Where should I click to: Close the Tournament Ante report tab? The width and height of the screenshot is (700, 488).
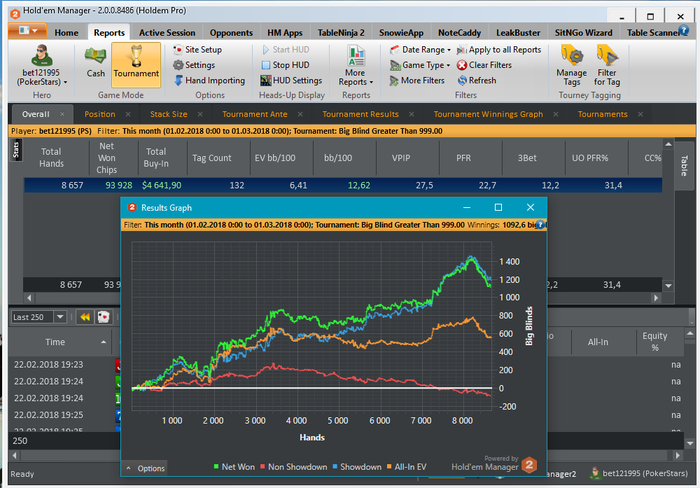300,114
